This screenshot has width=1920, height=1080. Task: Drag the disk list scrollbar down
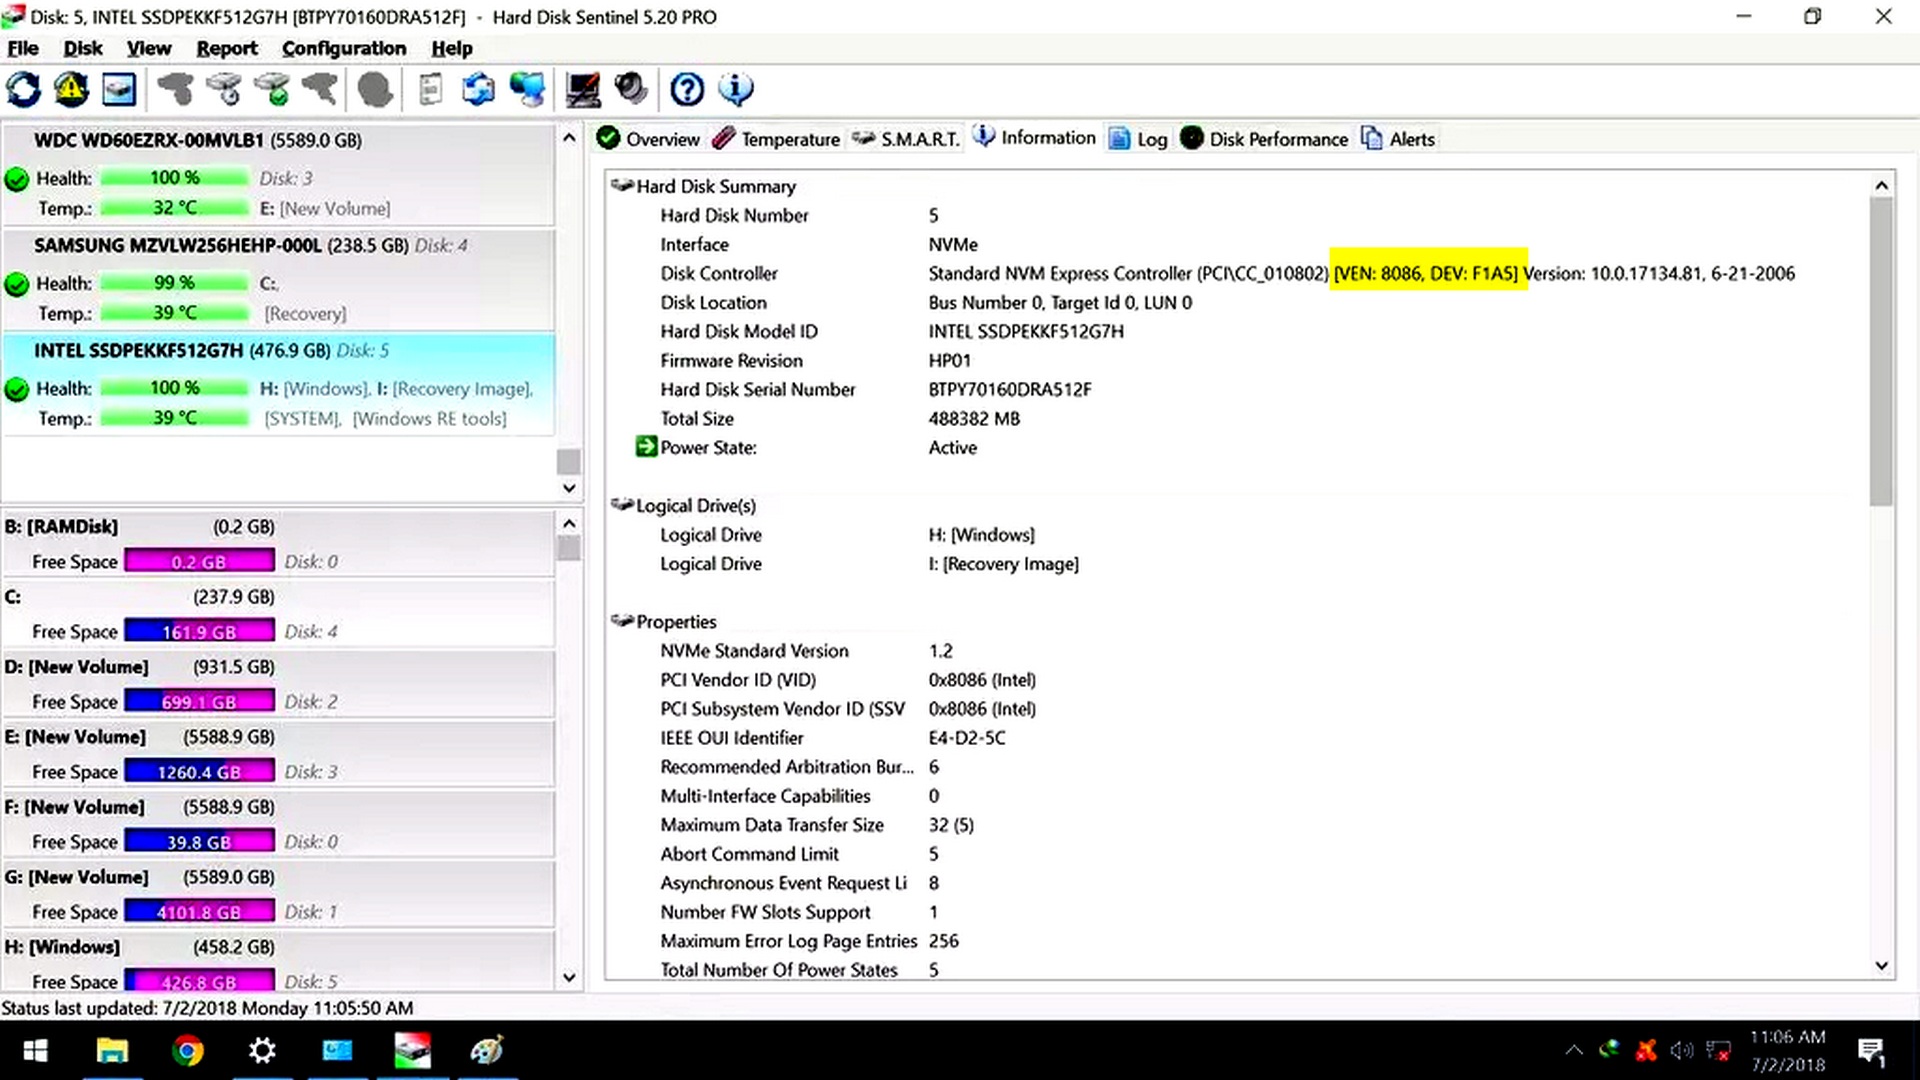pos(570,487)
